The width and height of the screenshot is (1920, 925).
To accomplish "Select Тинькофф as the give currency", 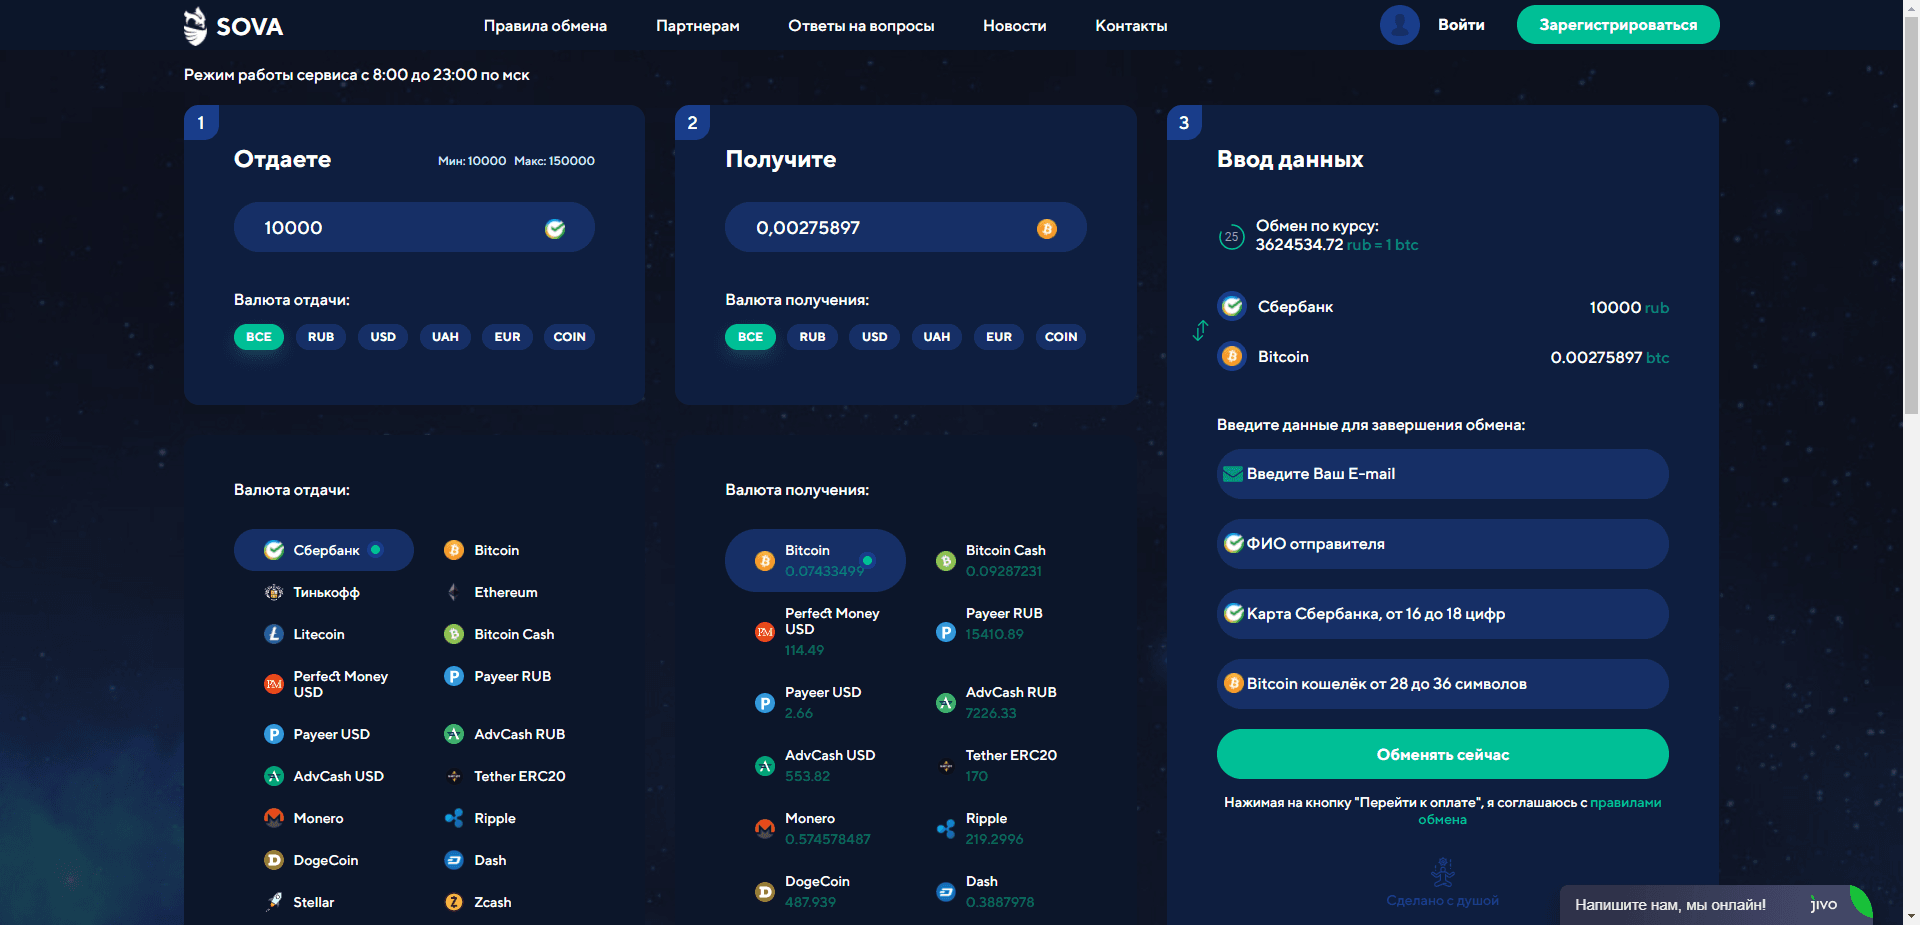I will 325,592.
